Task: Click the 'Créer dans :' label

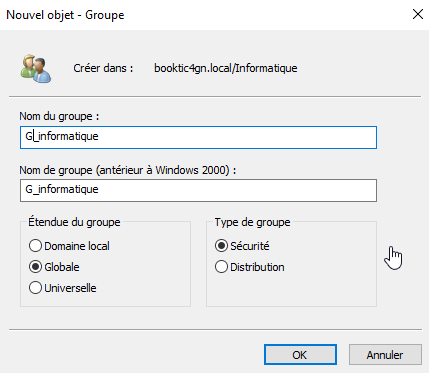Action: click(103, 68)
